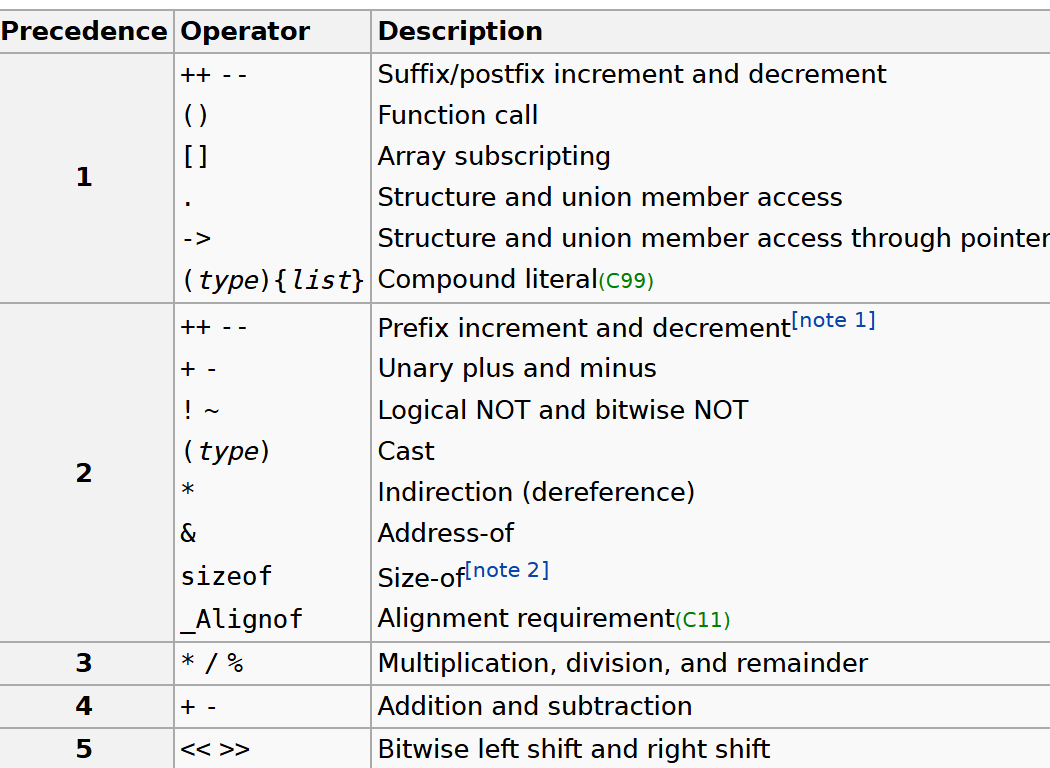Click the 'Description' column header

pyautogui.click(x=460, y=31)
